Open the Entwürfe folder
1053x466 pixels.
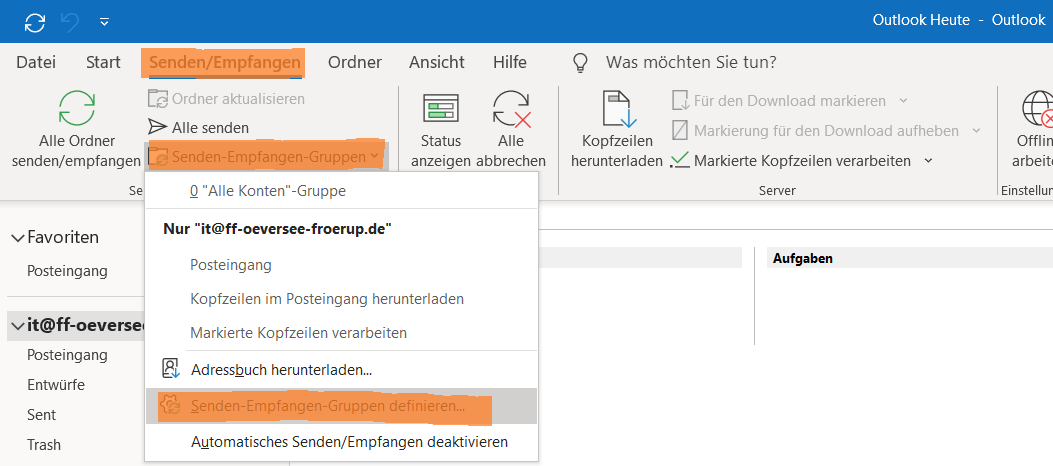tap(56, 385)
